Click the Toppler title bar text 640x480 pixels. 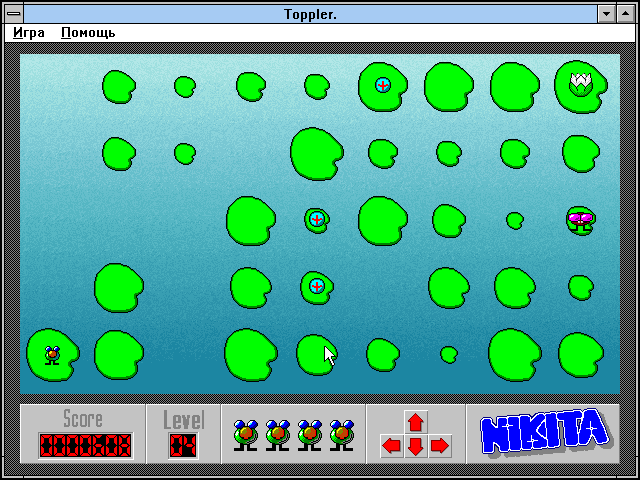pyautogui.click(x=310, y=14)
